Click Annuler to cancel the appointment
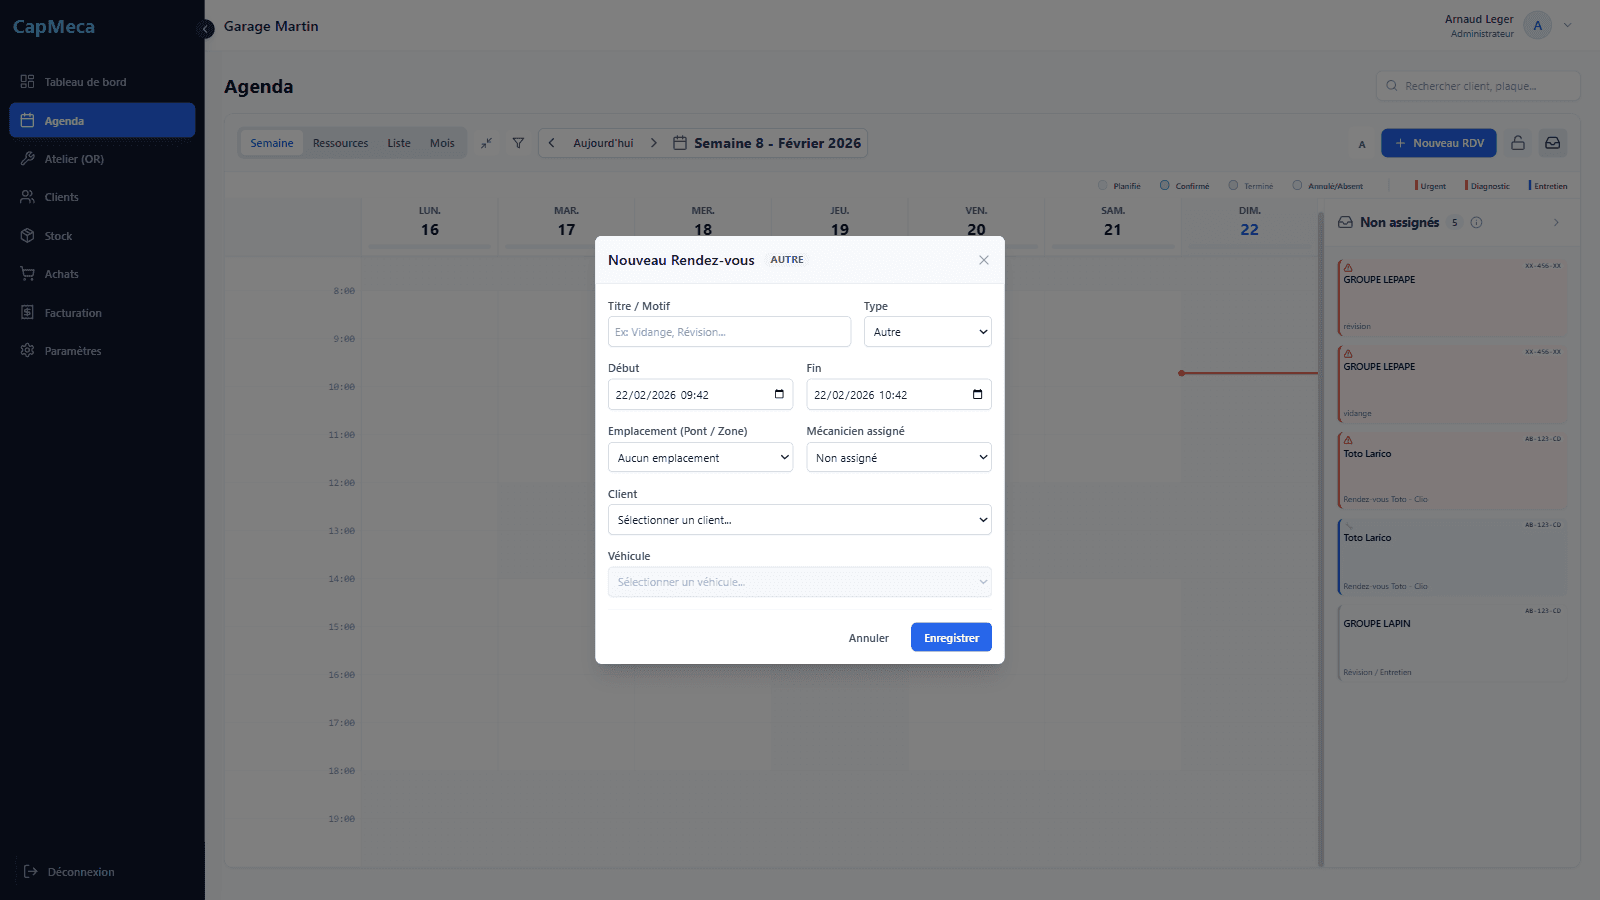 [x=868, y=638]
